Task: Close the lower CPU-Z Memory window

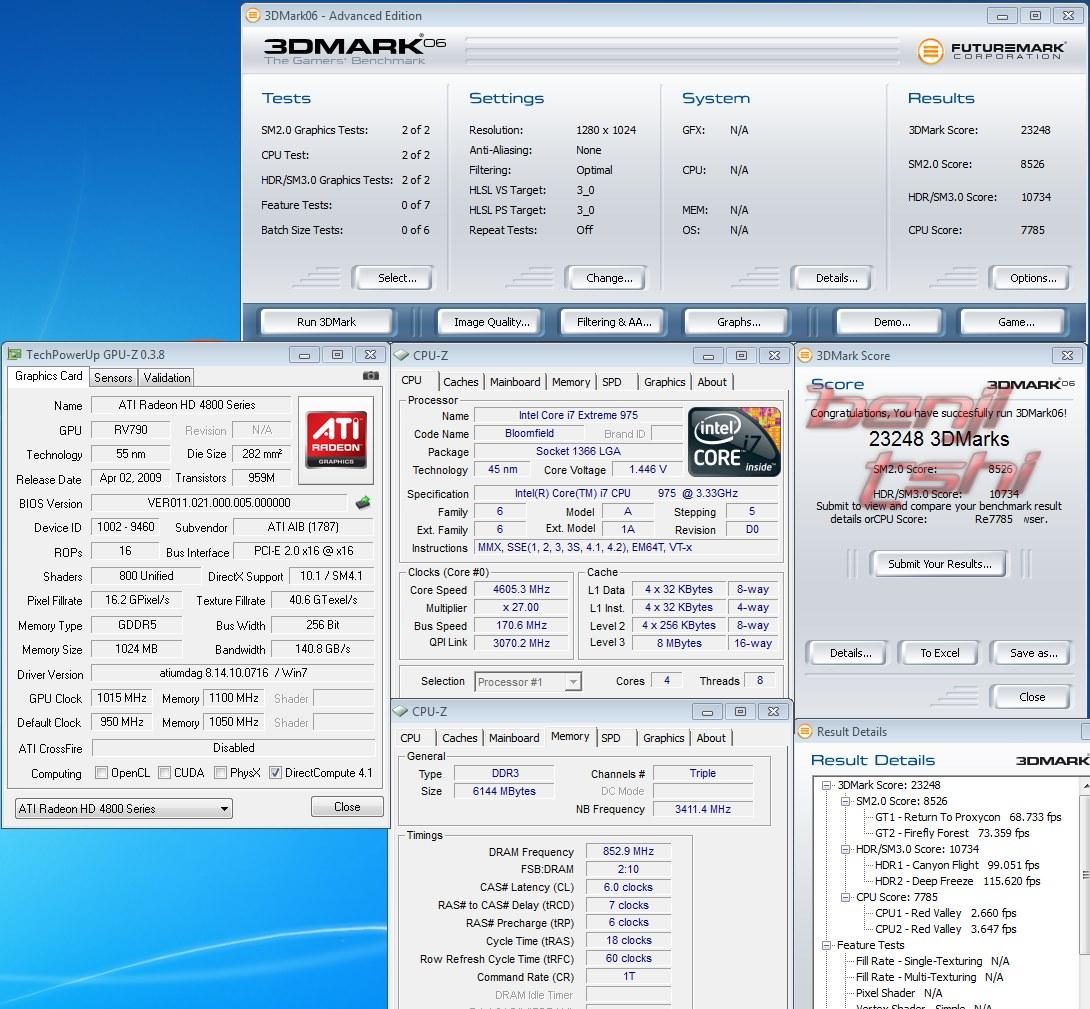Action: click(773, 711)
